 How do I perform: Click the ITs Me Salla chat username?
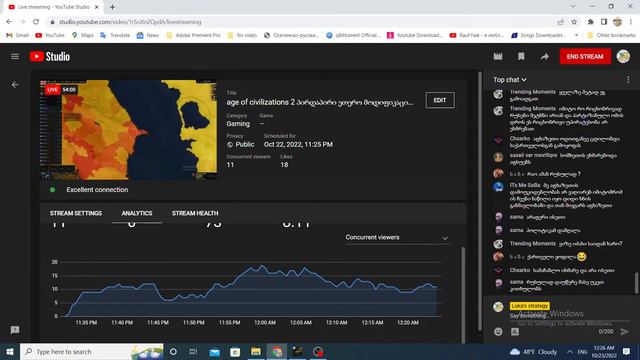click(524, 185)
